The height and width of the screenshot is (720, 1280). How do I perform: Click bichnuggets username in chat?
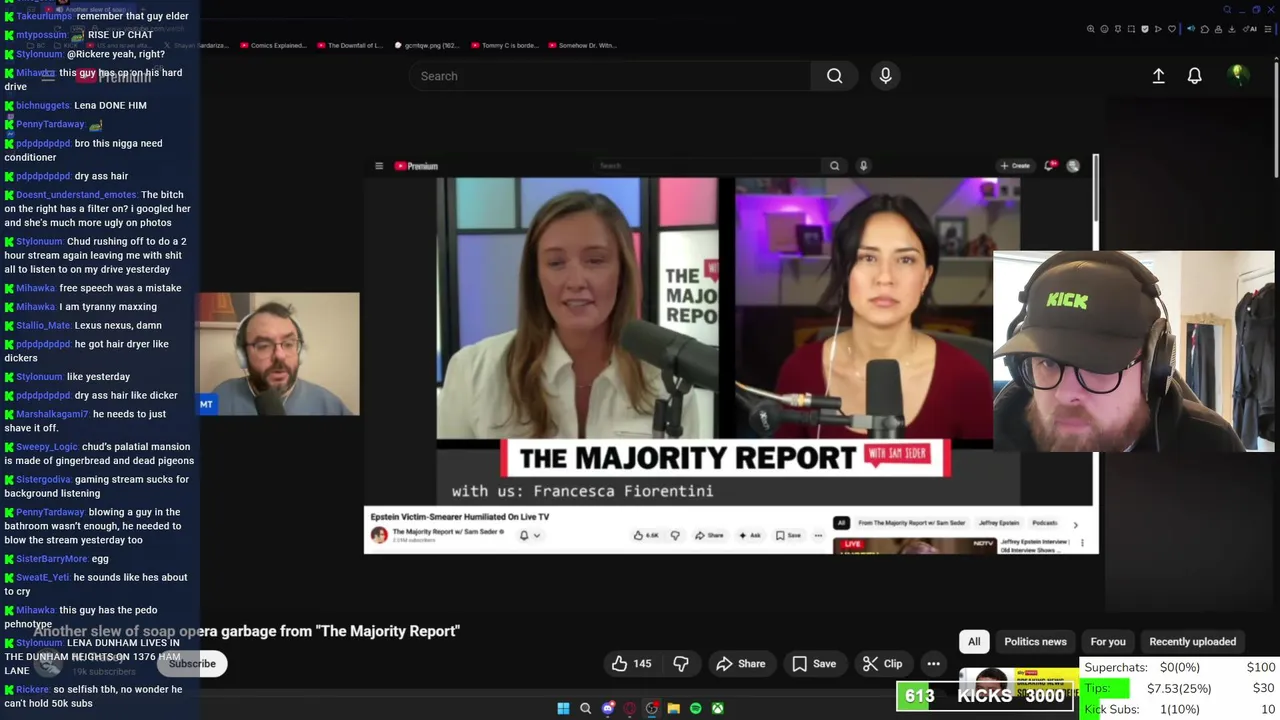(43, 105)
